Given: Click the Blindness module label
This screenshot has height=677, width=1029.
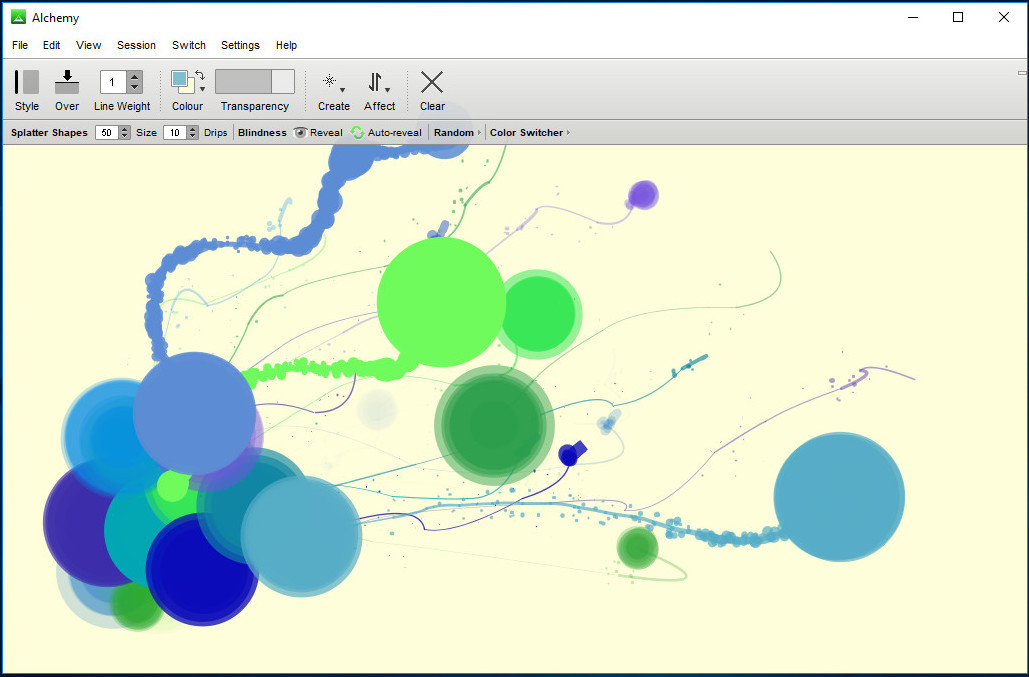Looking at the screenshot, I should click(262, 133).
